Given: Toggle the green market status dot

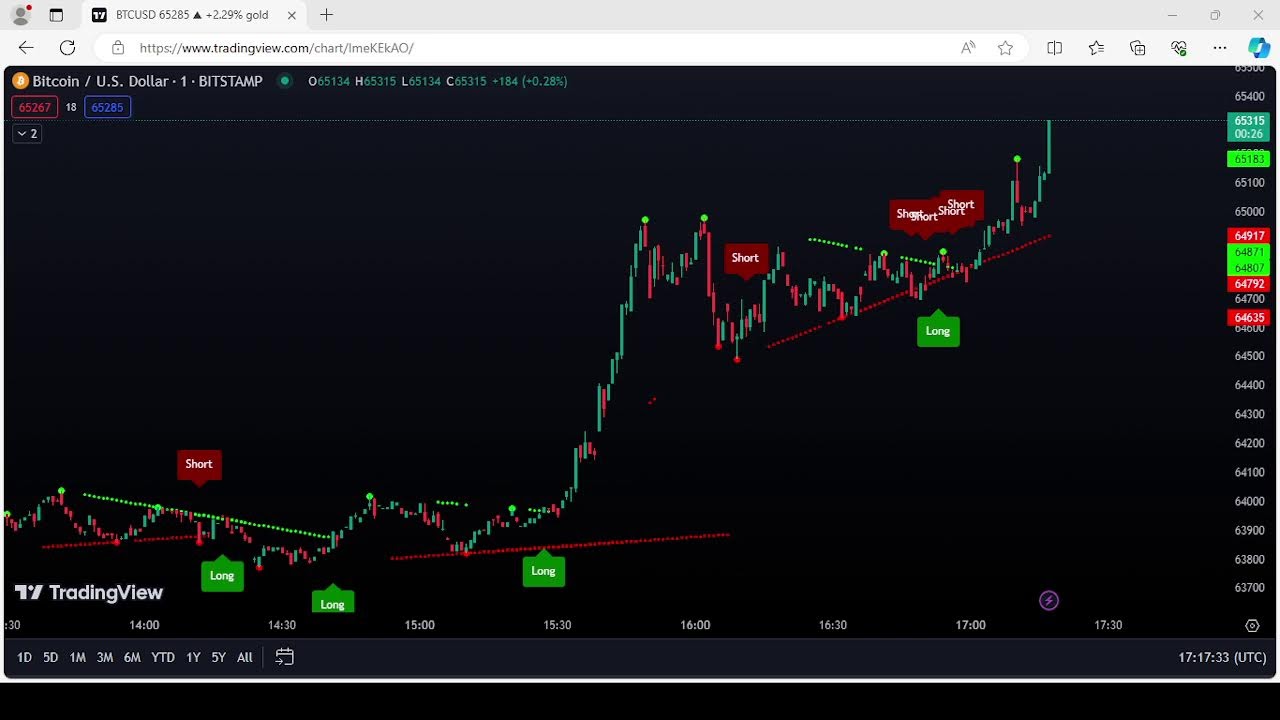Looking at the screenshot, I should 285,81.
